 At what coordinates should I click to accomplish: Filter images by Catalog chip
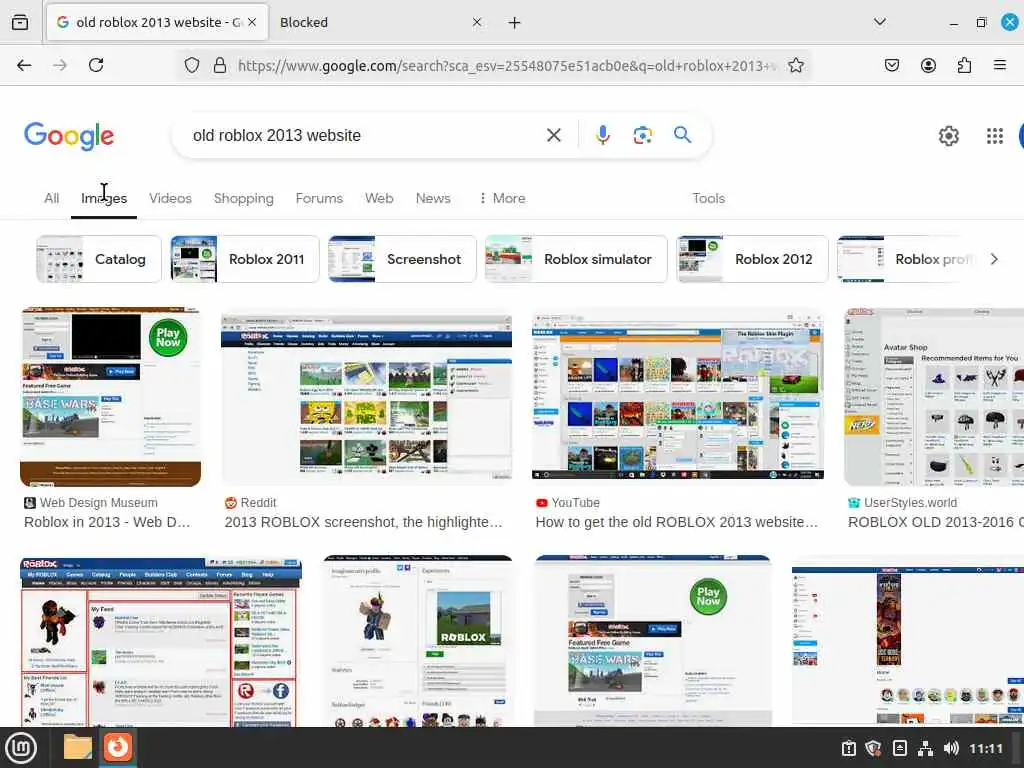pyautogui.click(x=99, y=259)
